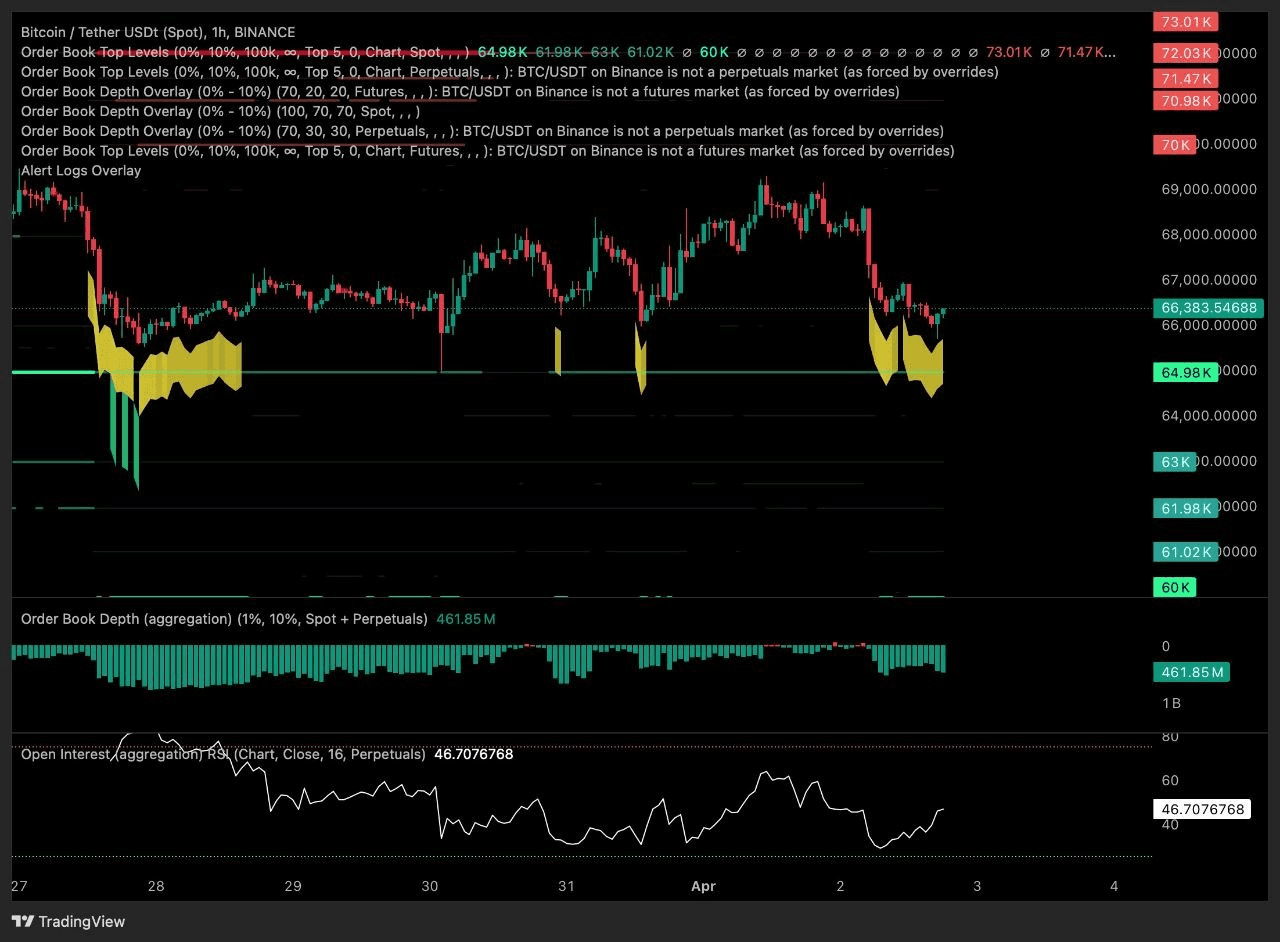Click the red 73.01K price label
This screenshot has width=1280, height=942.
click(1183, 22)
